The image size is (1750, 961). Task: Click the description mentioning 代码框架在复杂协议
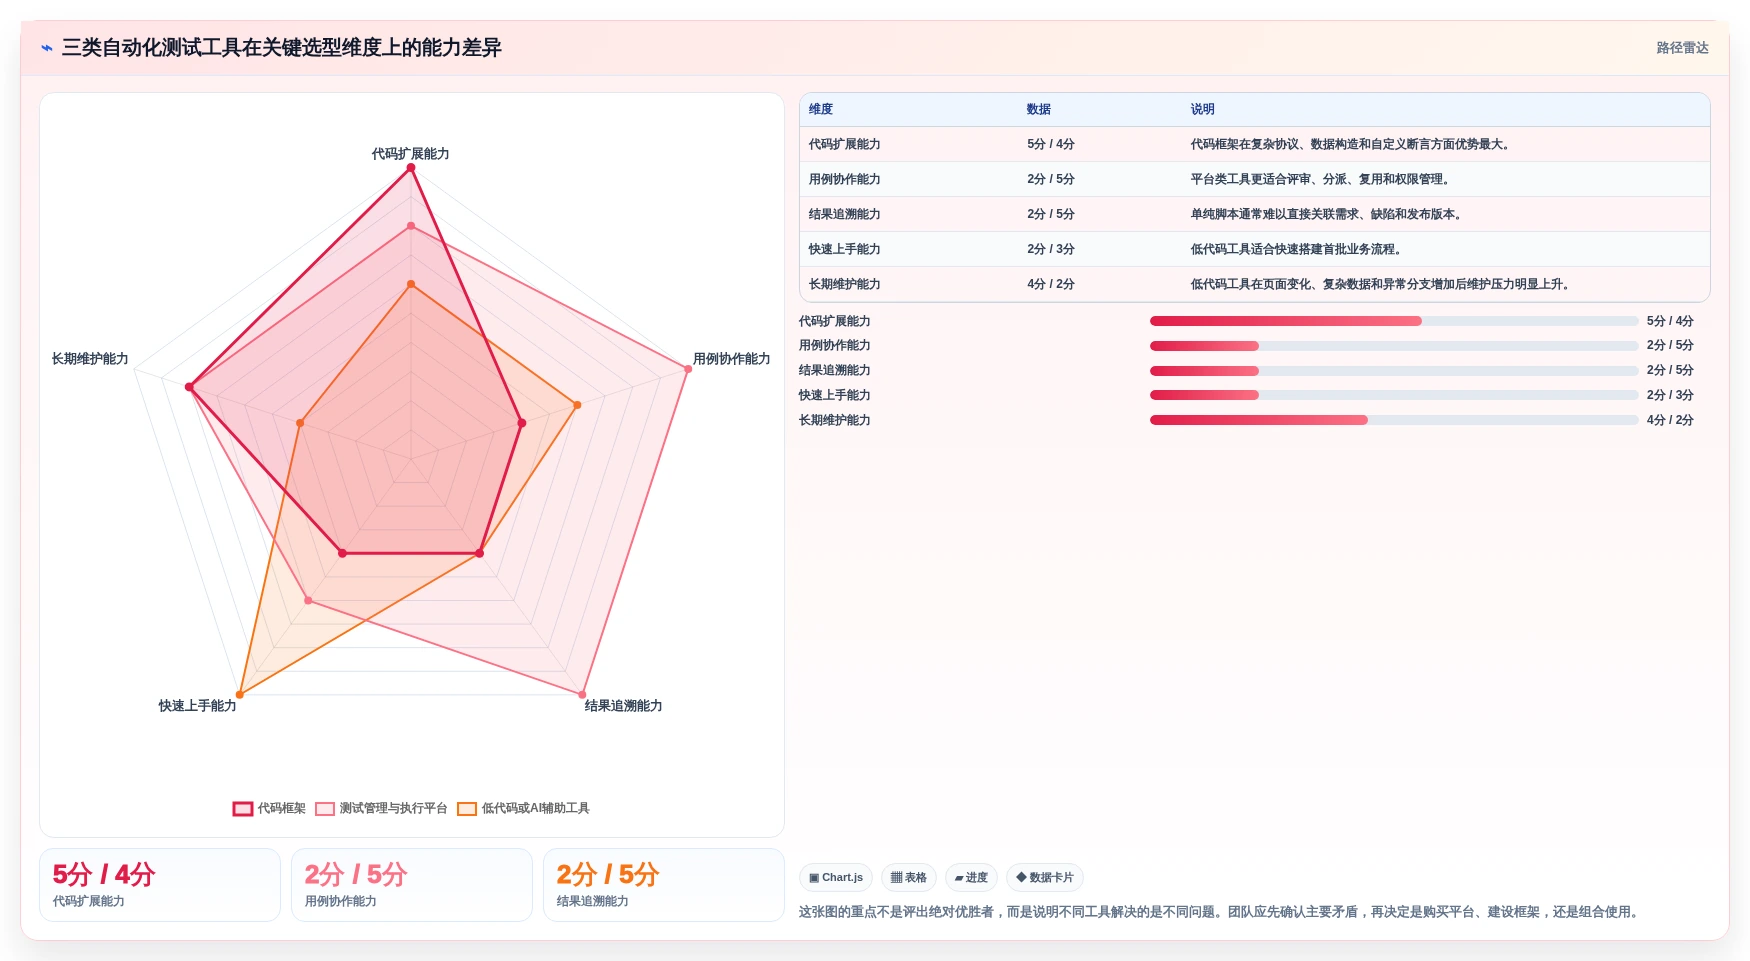point(1350,144)
